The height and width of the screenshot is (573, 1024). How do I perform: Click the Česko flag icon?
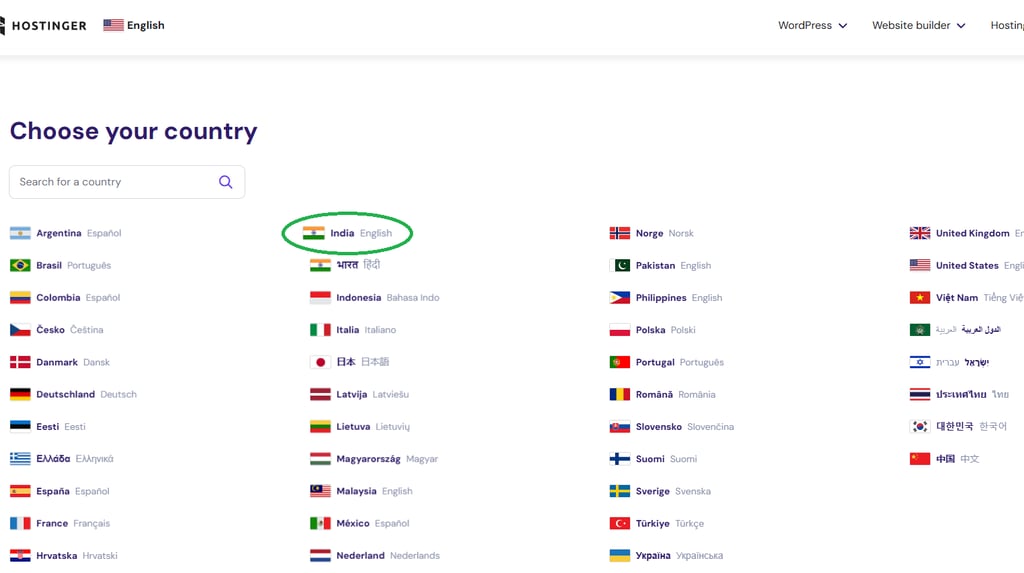click(20, 330)
